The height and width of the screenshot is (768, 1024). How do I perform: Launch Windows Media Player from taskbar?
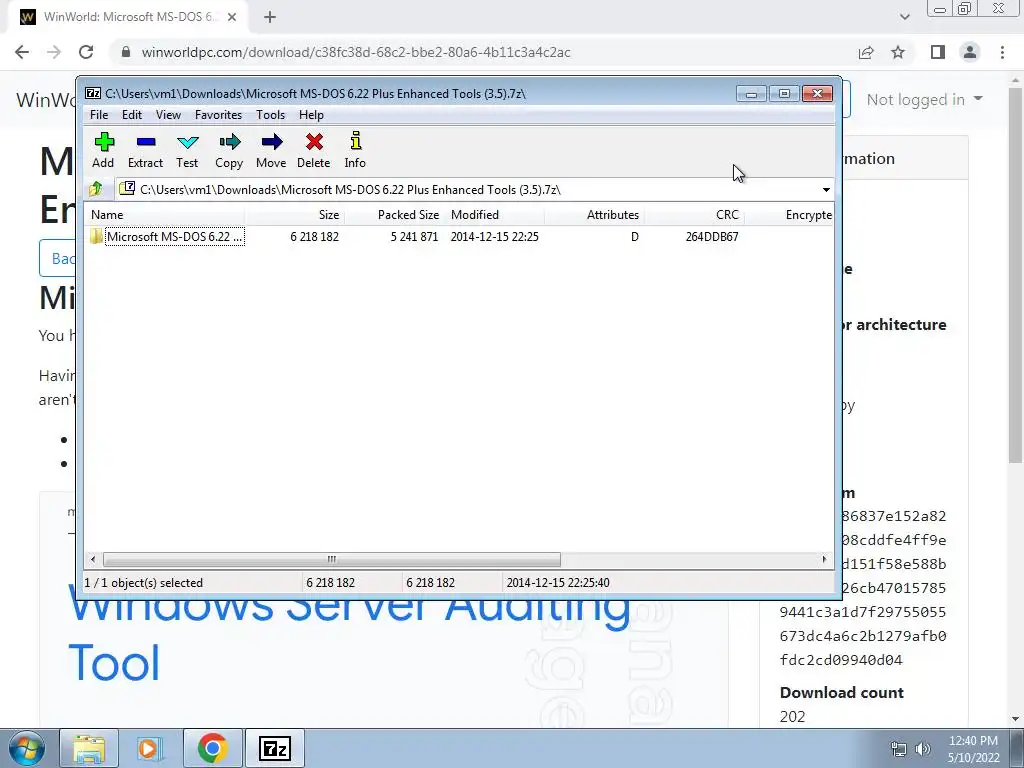[150, 748]
